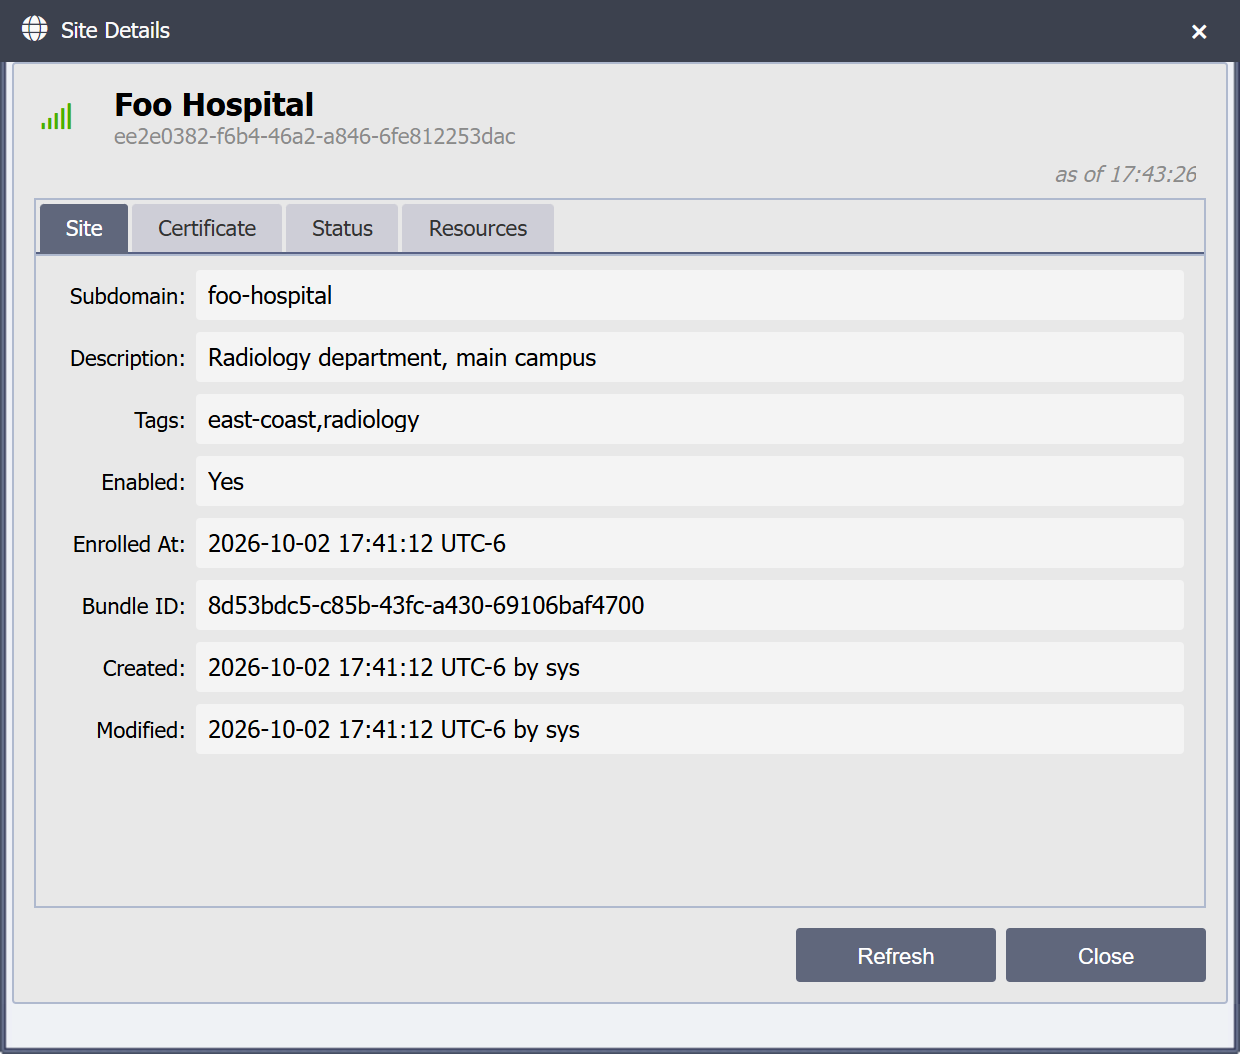Click the Close button
The height and width of the screenshot is (1054, 1240).
(x=1106, y=955)
